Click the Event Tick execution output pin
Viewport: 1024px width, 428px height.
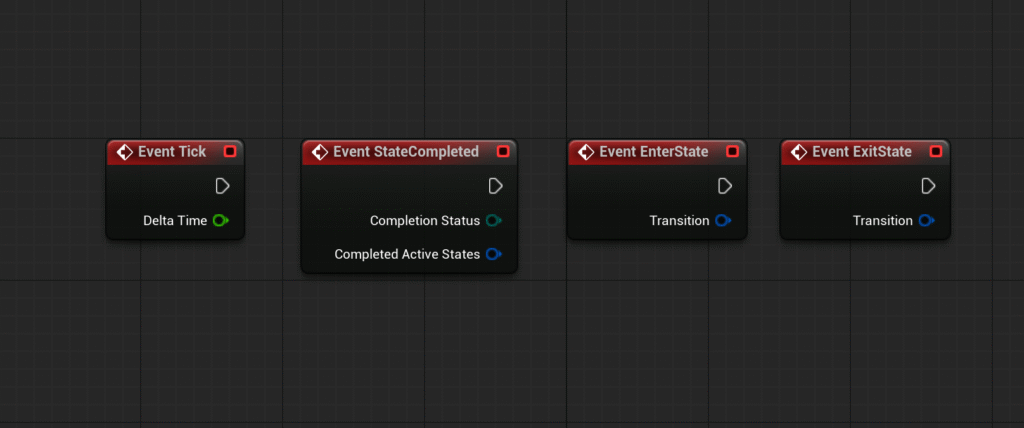[x=222, y=186]
